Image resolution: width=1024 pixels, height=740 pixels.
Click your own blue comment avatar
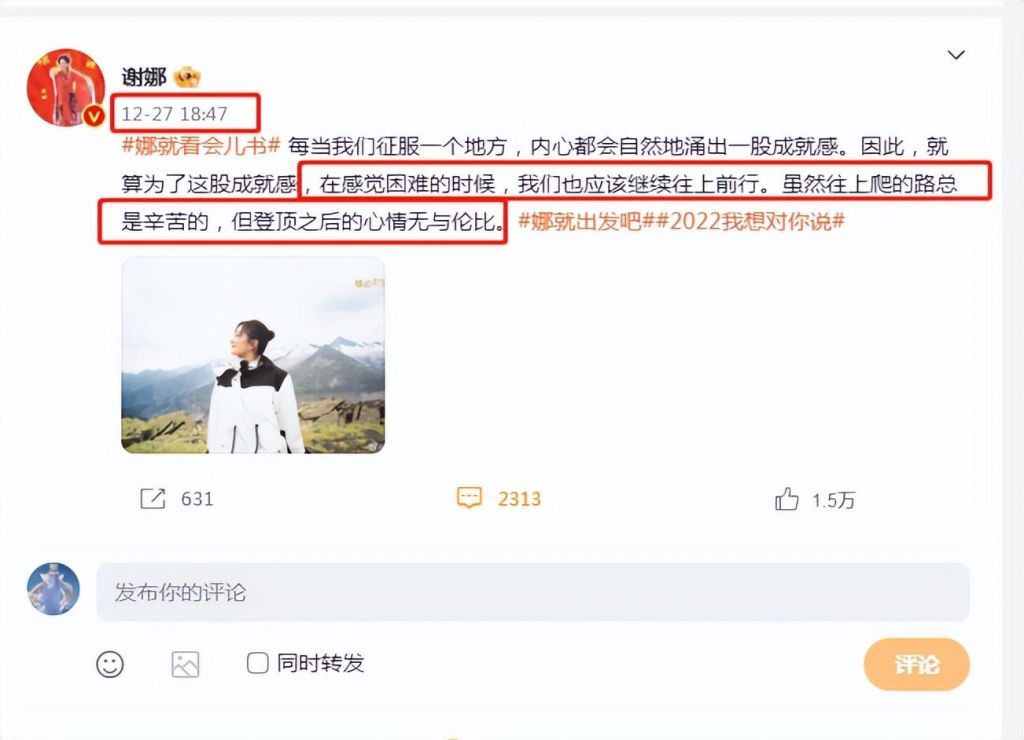click(54, 588)
